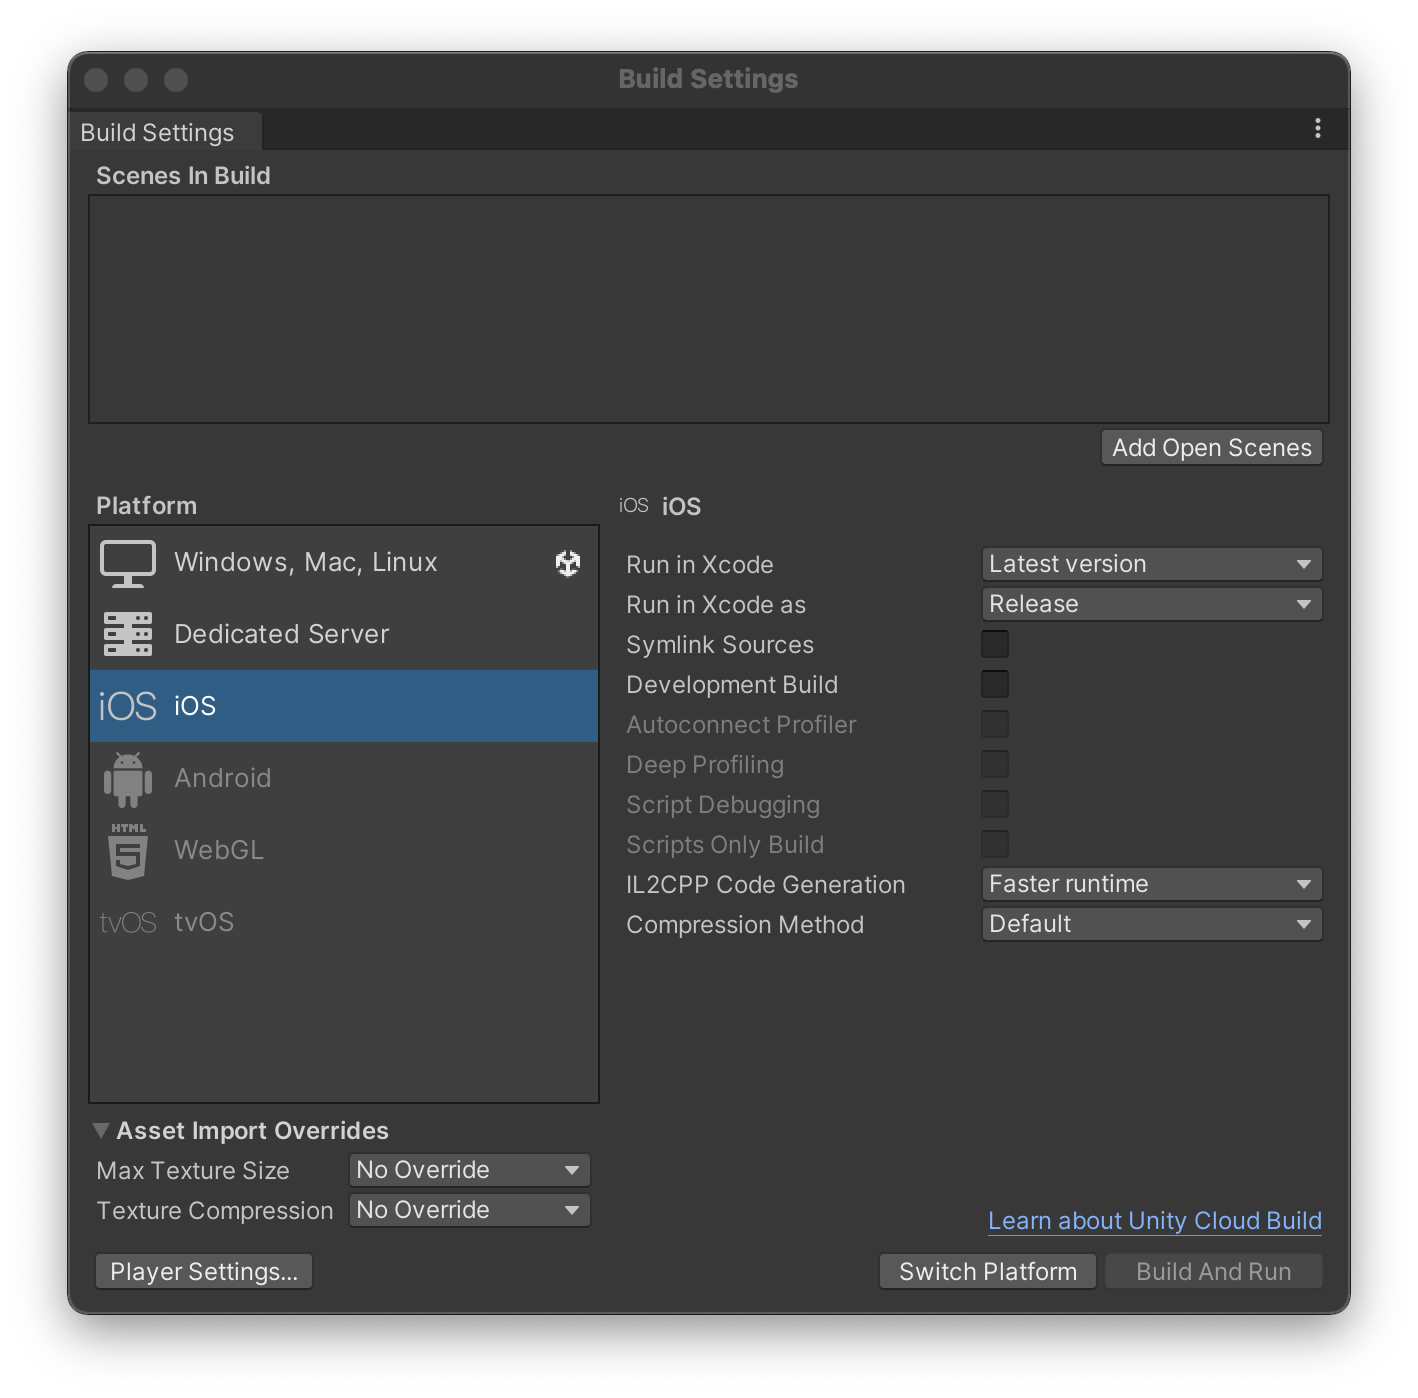Open the Compression Method dropdown

pyautogui.click(x=1152, y=924)
